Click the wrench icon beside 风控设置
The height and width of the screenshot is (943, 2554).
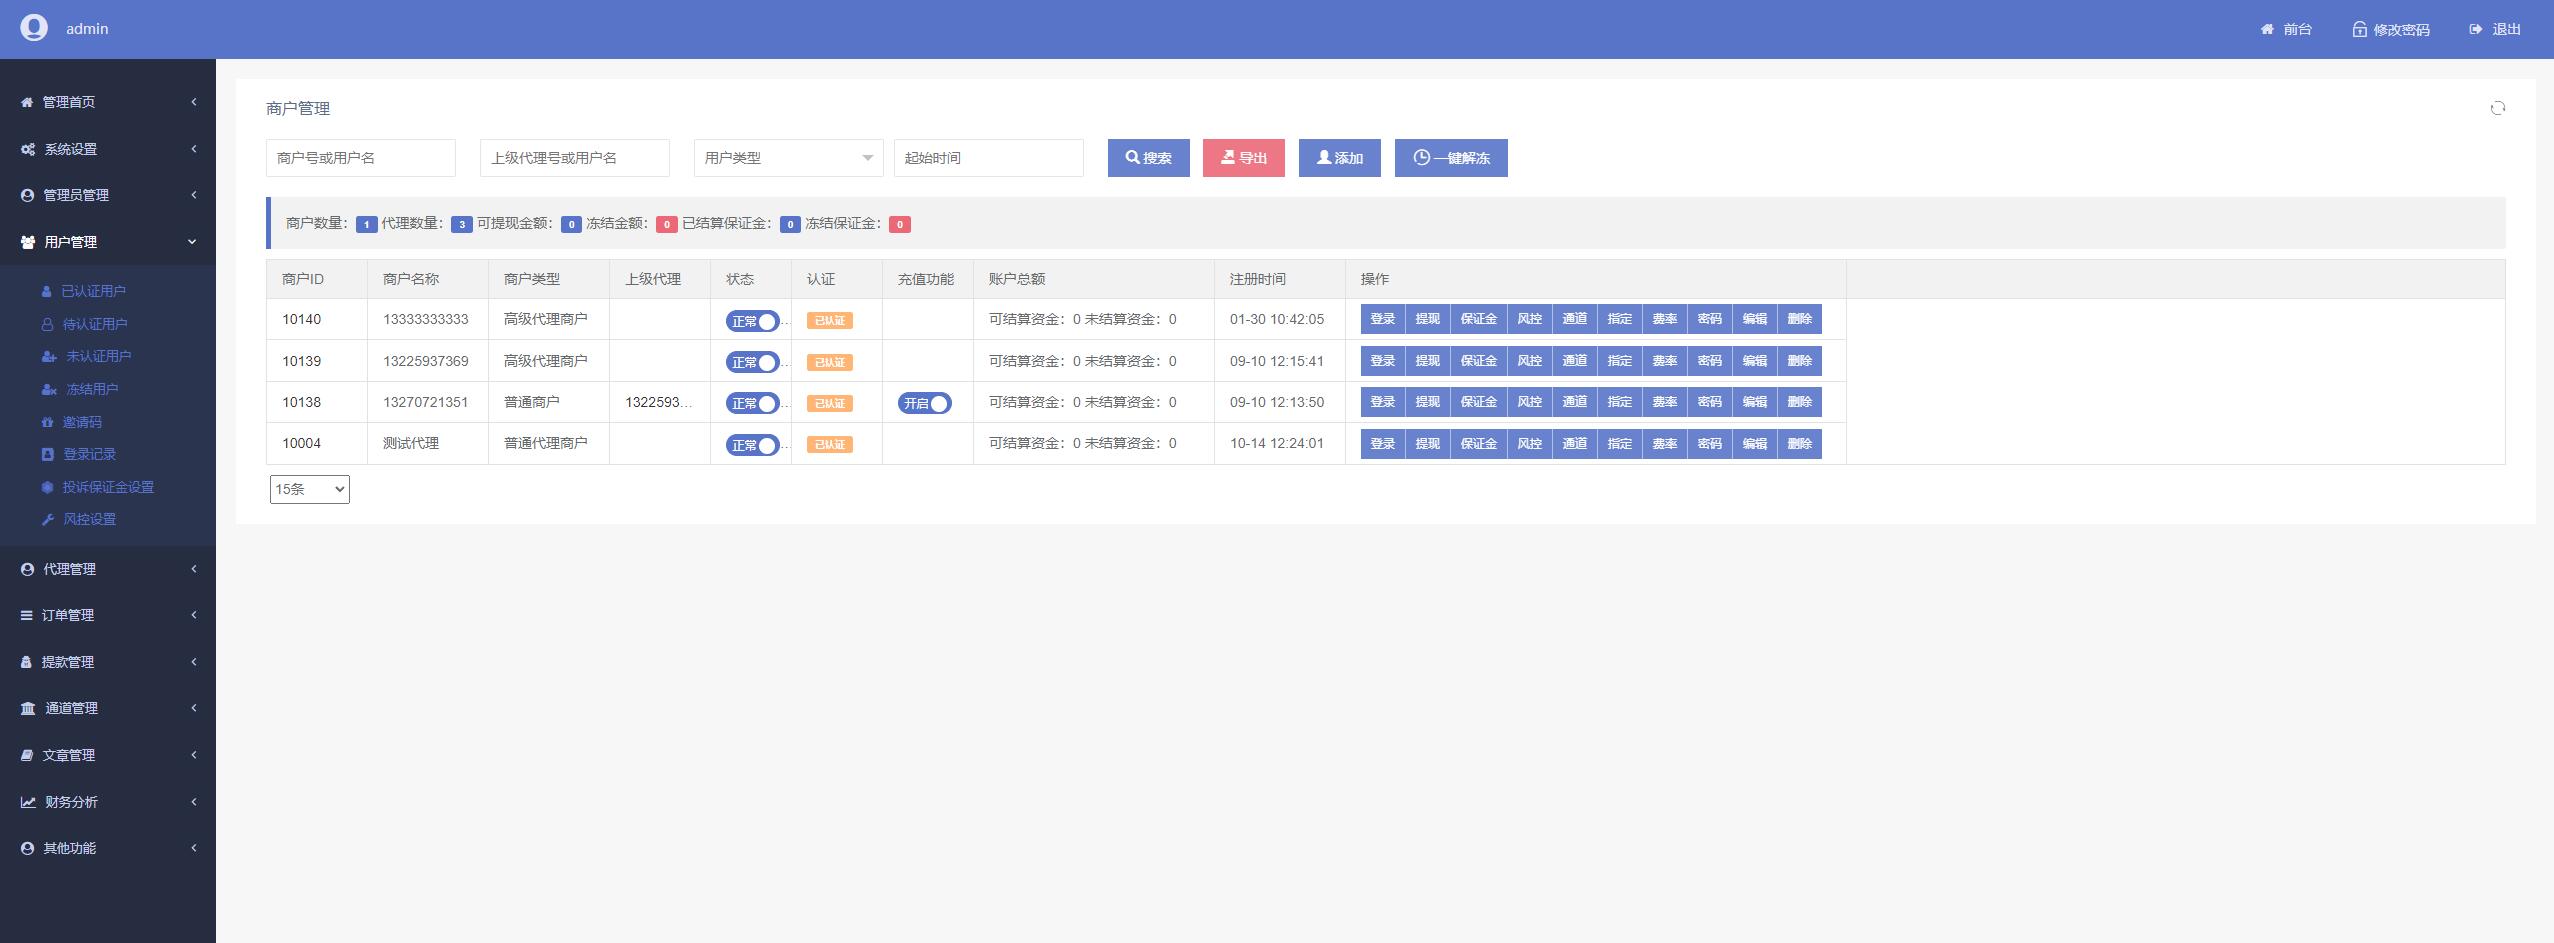pyautogui.click(x=47, y=519)
